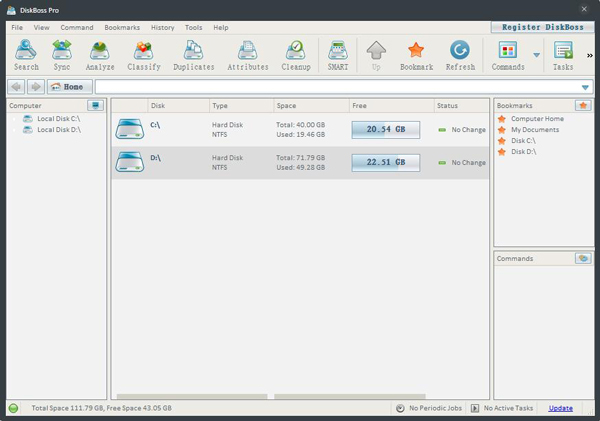Select Local Disk C:\ in tree
Viewport: 600px width, 421px height.
coord(59,119)
